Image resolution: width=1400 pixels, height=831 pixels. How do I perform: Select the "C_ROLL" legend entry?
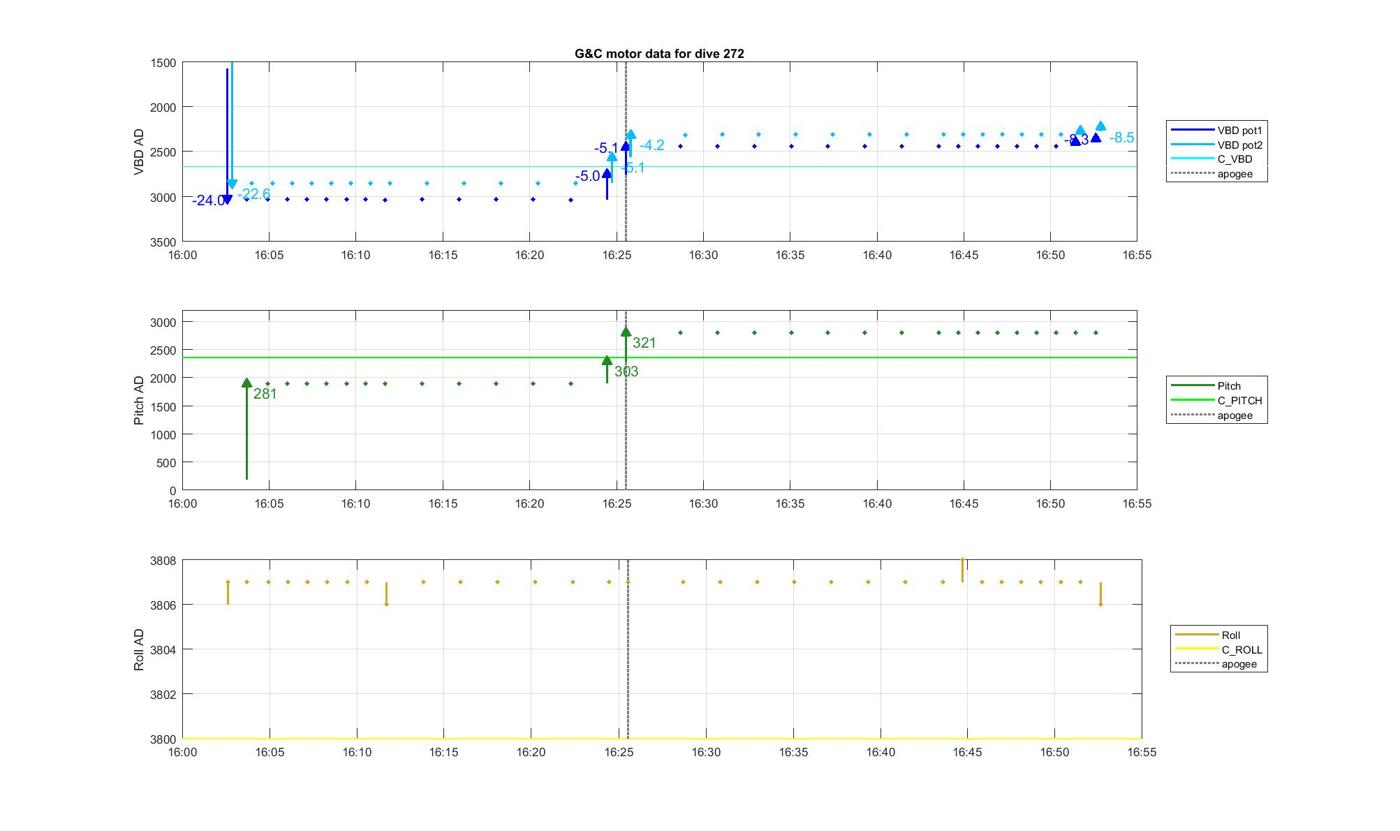[x=1217, y=650]
